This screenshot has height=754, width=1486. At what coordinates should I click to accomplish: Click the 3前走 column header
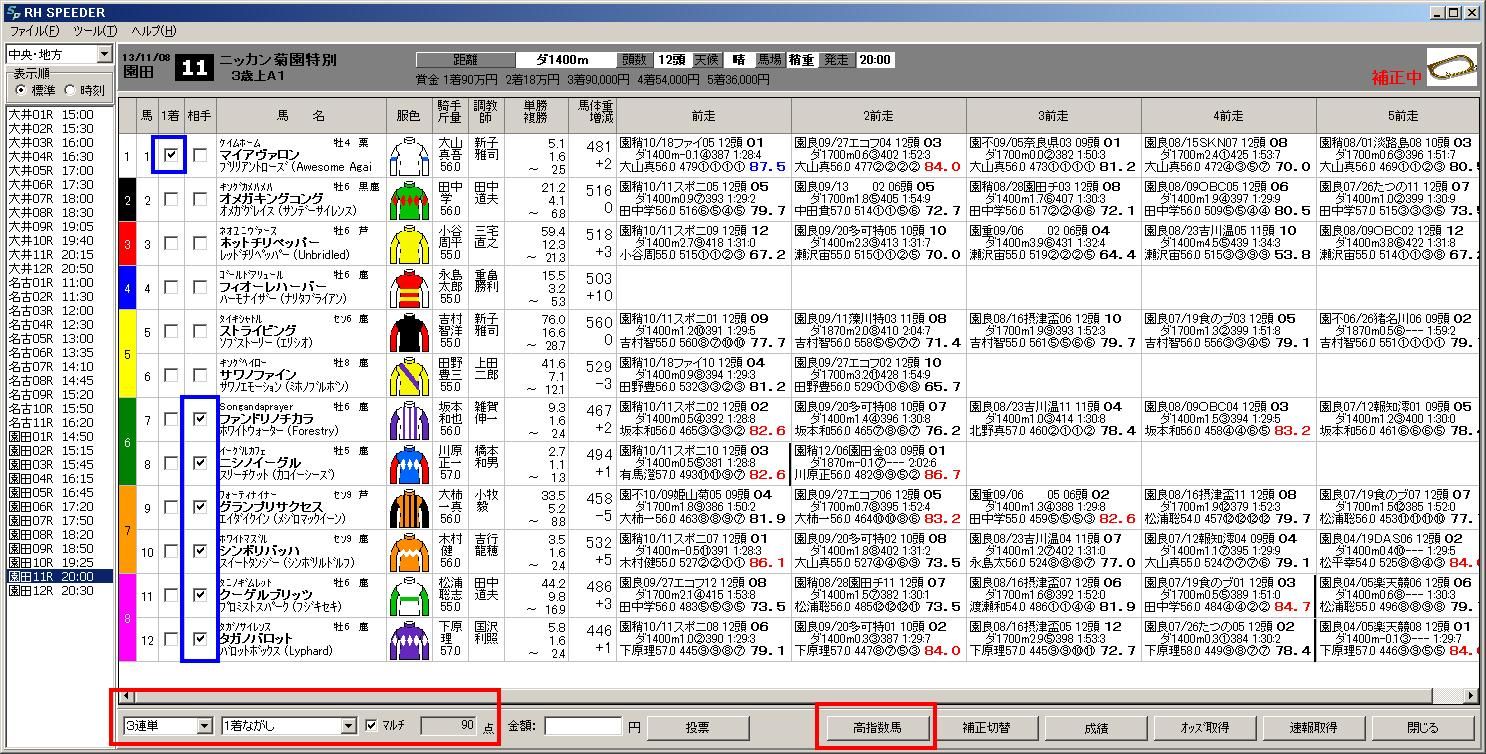click(1054, 116)
